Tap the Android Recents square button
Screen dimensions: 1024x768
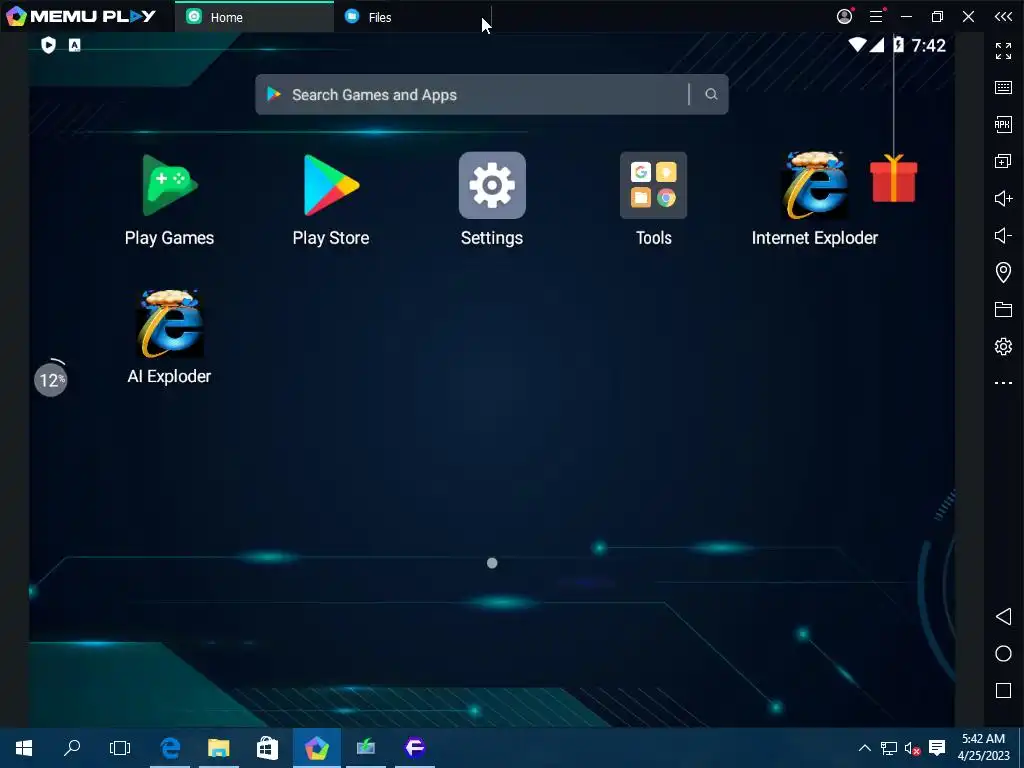pyautogui.click(x=1003, y=690)
